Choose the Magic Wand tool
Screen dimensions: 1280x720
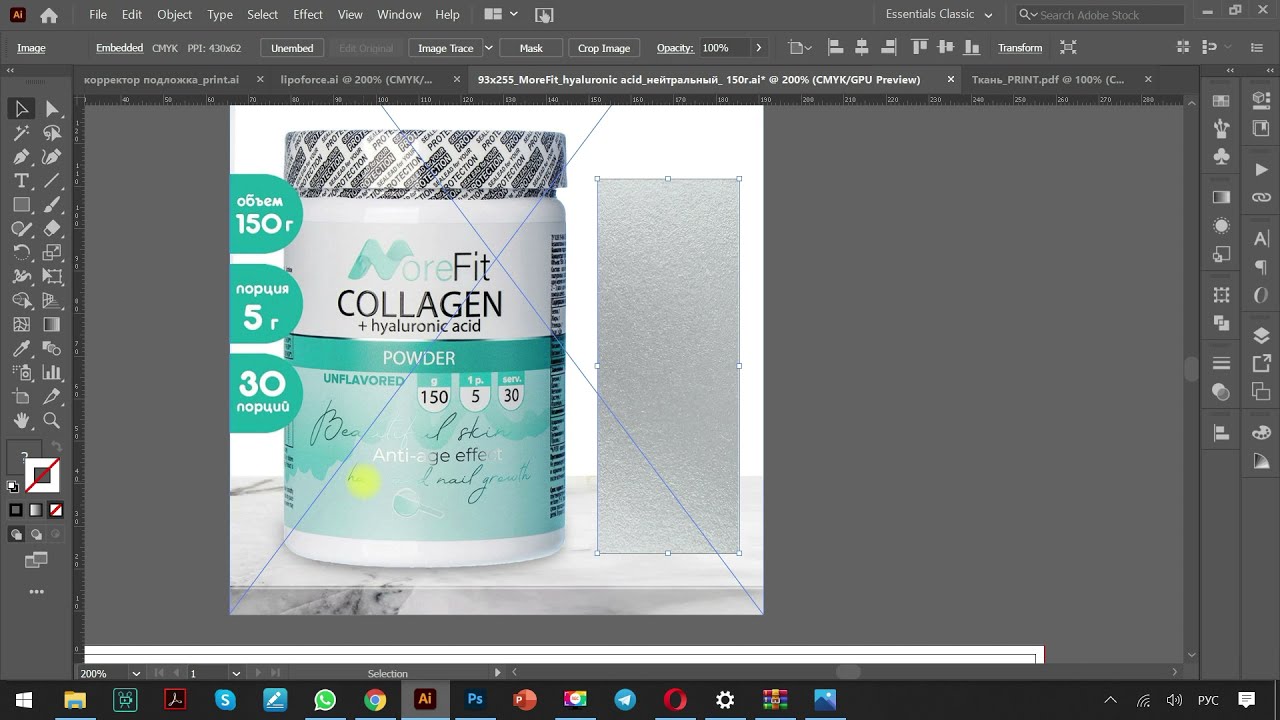21,132
